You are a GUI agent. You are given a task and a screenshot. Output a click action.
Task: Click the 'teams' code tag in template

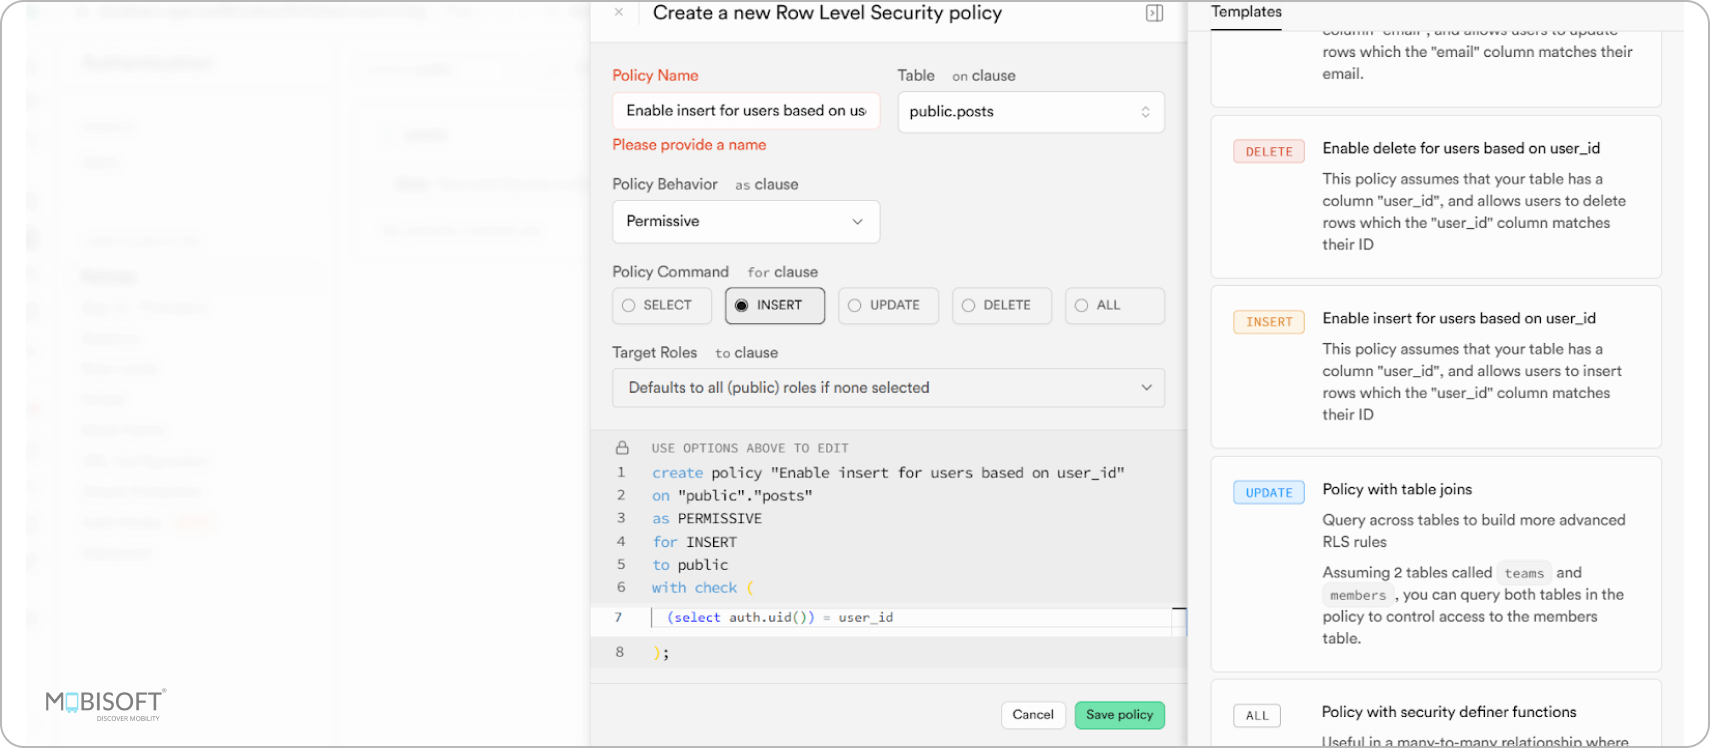[1524, 573]
